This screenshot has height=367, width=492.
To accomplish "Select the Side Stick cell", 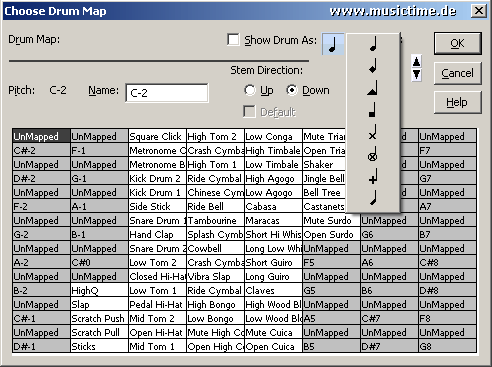I will pyautogui.click(x=157, y=206).
